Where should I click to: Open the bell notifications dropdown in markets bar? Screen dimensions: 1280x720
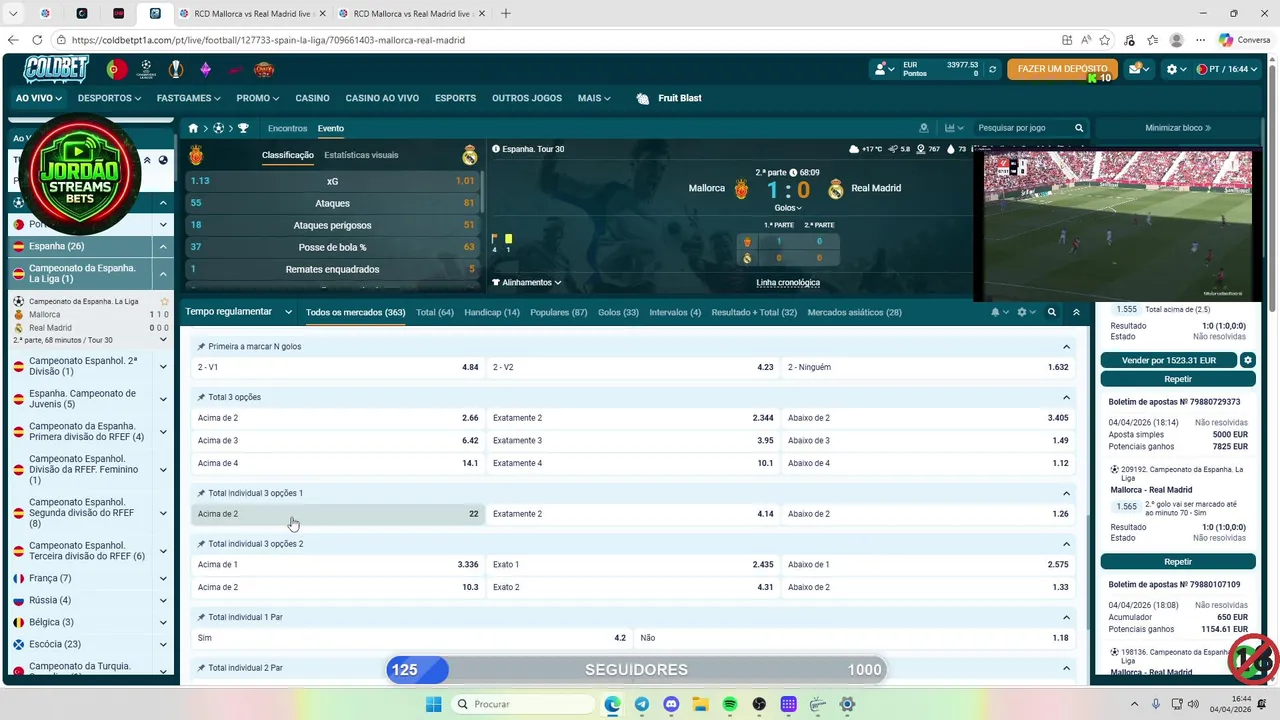999,312
